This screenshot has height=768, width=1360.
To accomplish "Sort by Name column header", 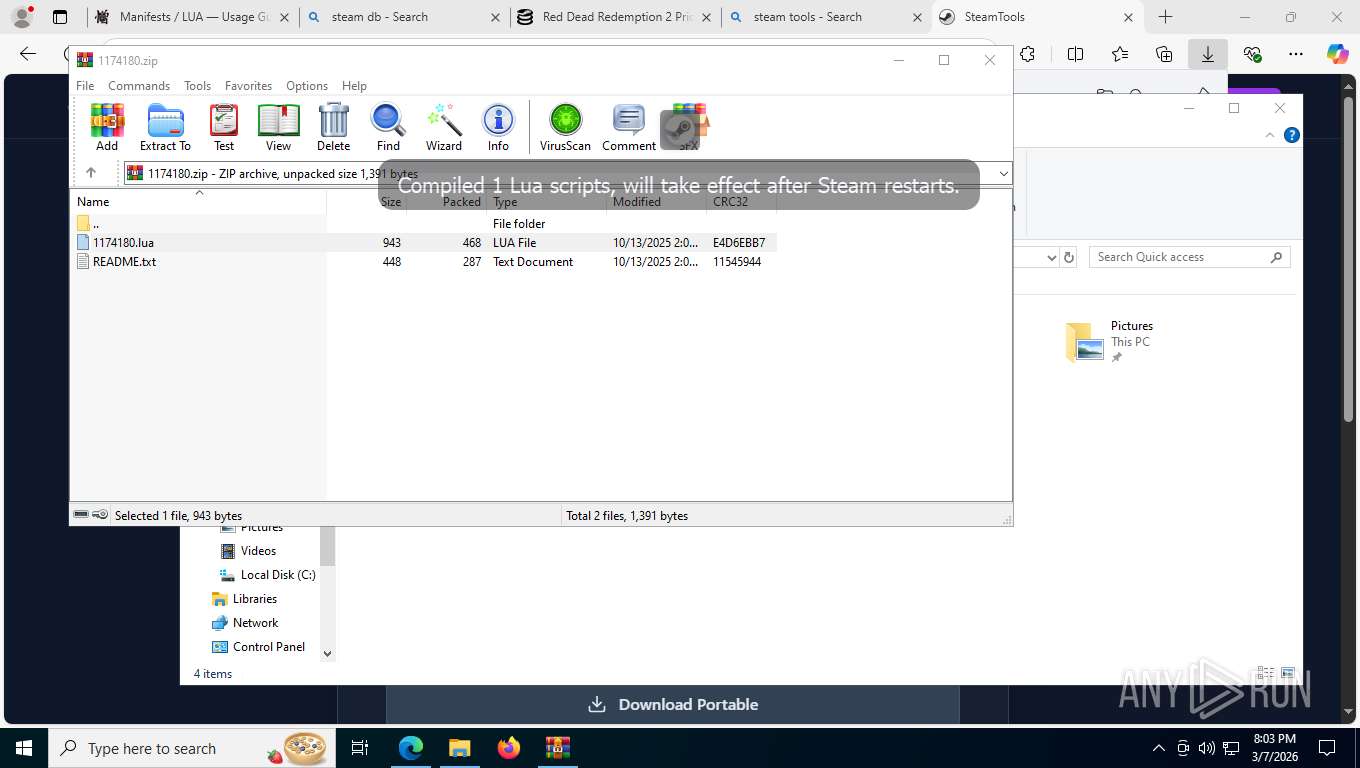I will pyautogui.click(x=198, y=201).
